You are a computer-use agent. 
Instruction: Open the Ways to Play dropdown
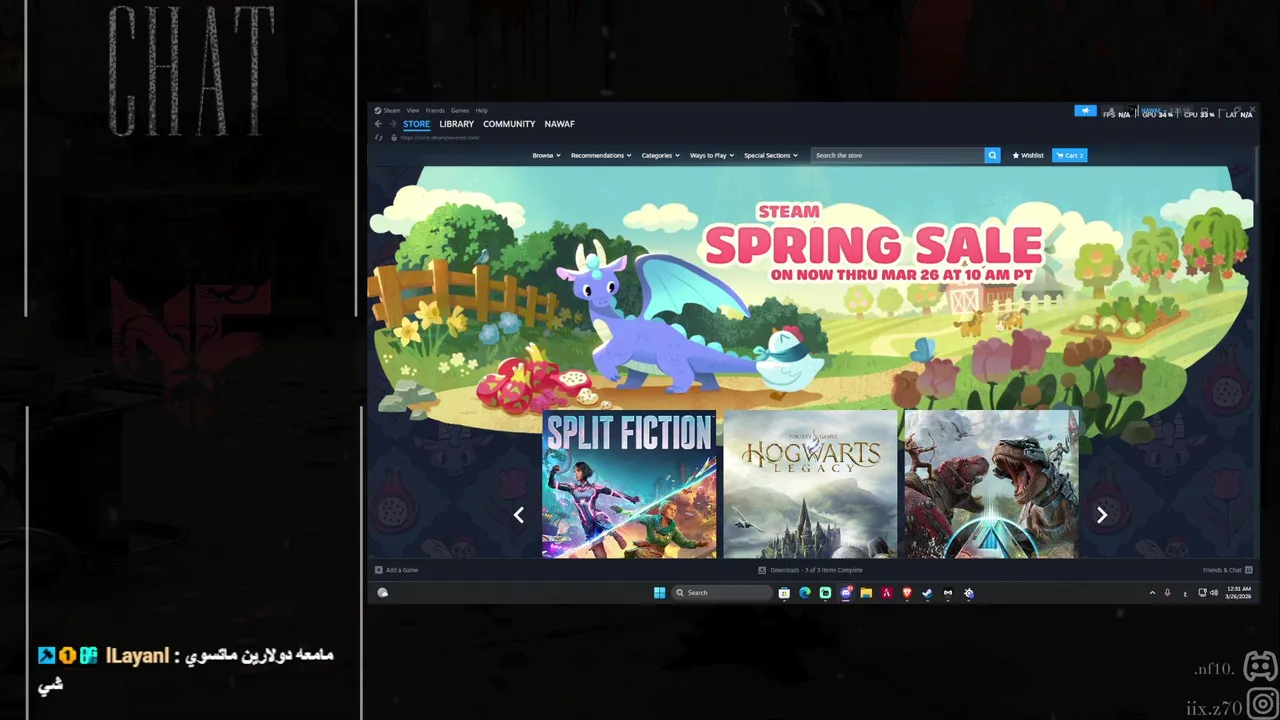[712, 155]
